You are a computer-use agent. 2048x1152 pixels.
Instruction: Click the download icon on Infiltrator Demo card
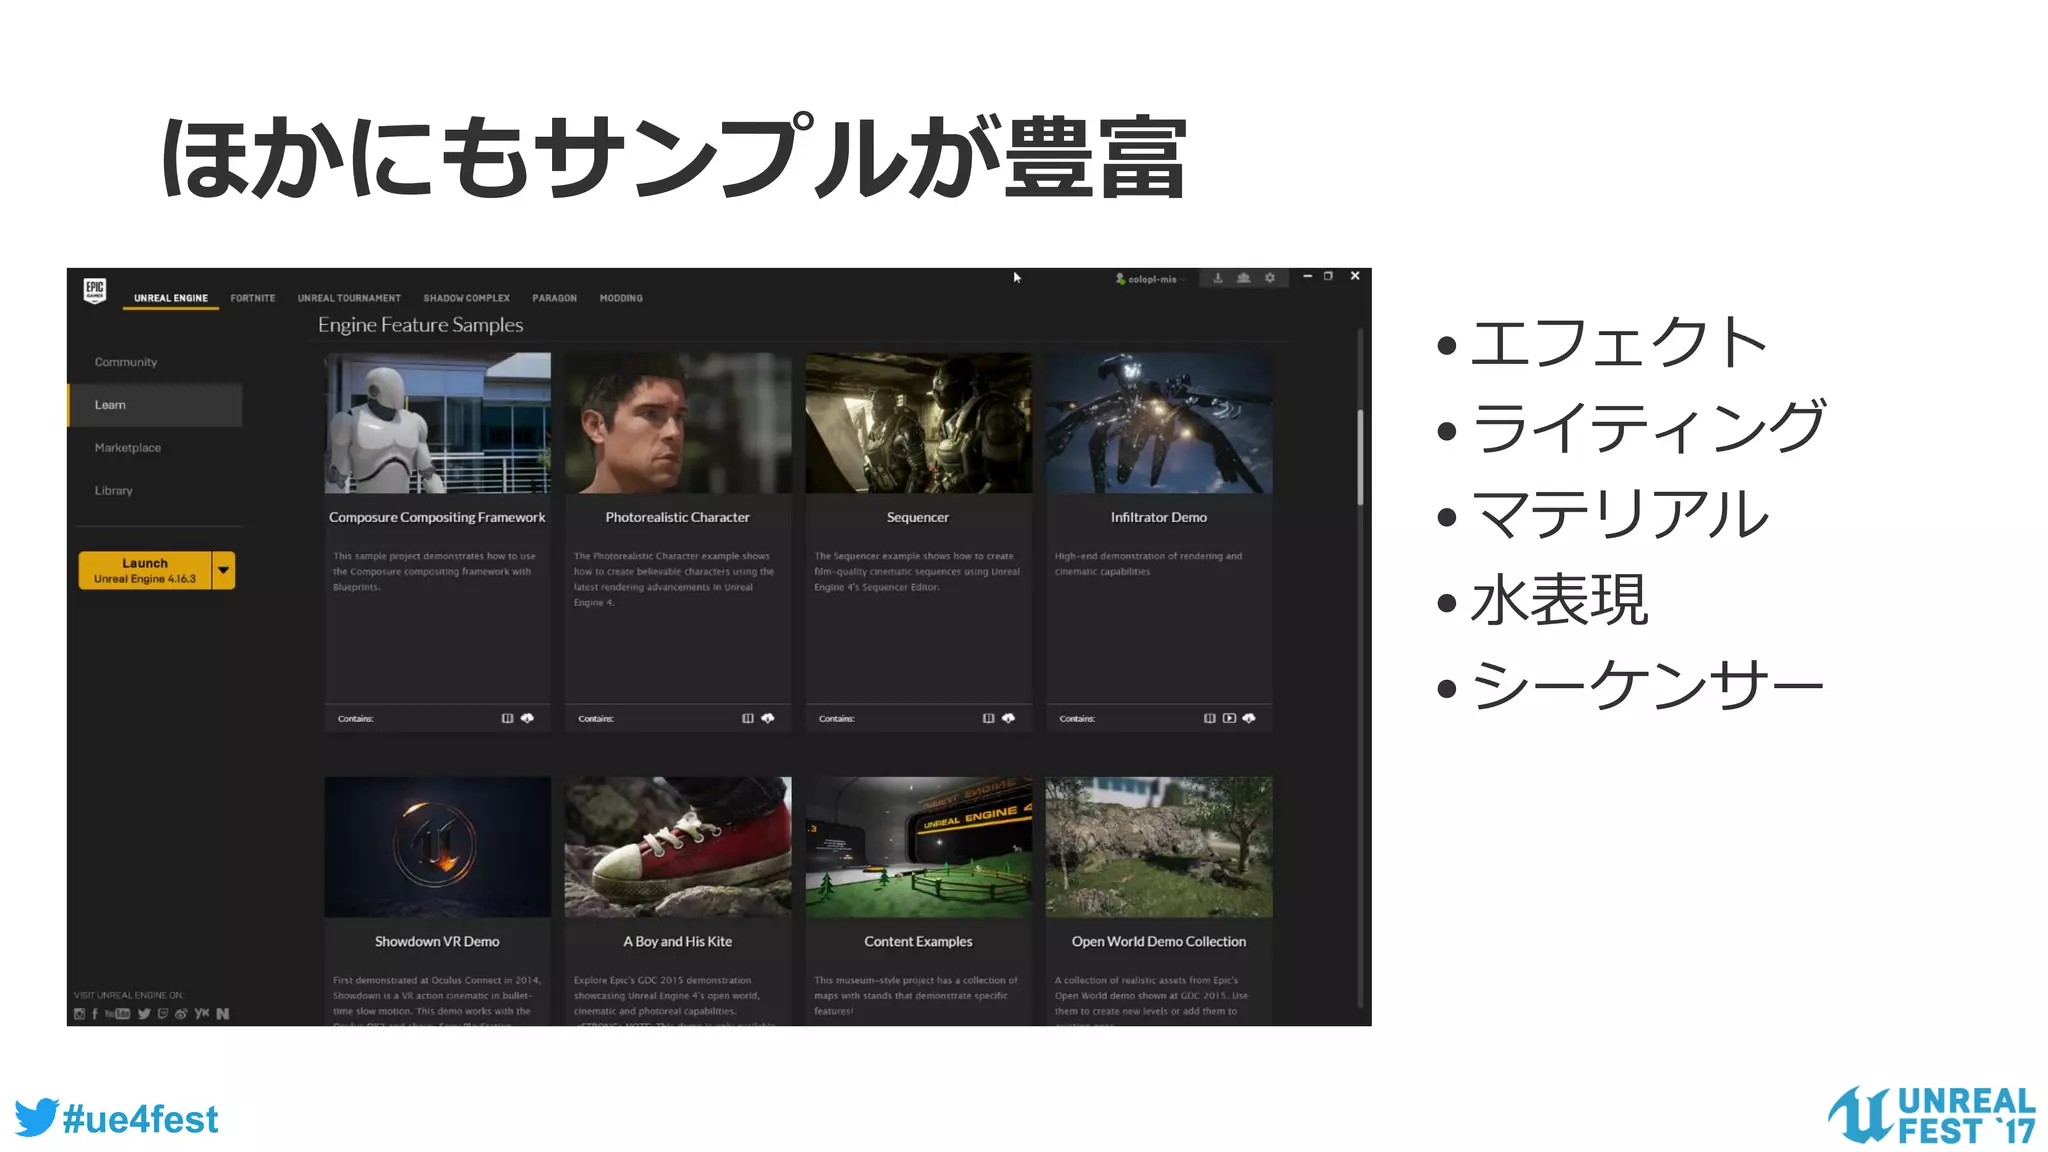click(x=1249, y=718)
